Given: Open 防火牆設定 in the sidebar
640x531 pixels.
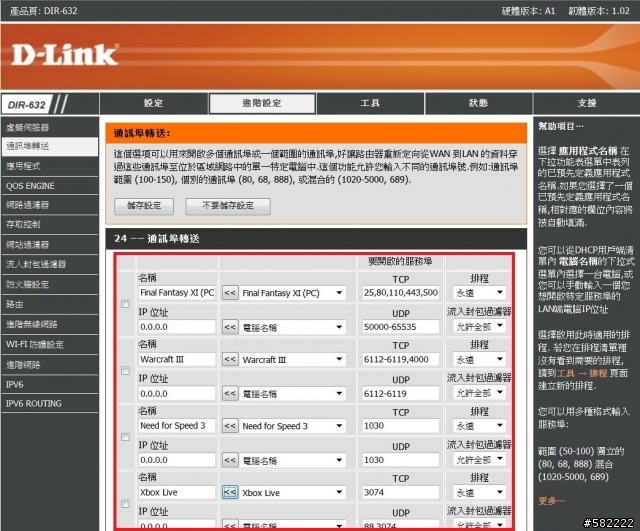Looking at the screenshot, I should 50,284.
